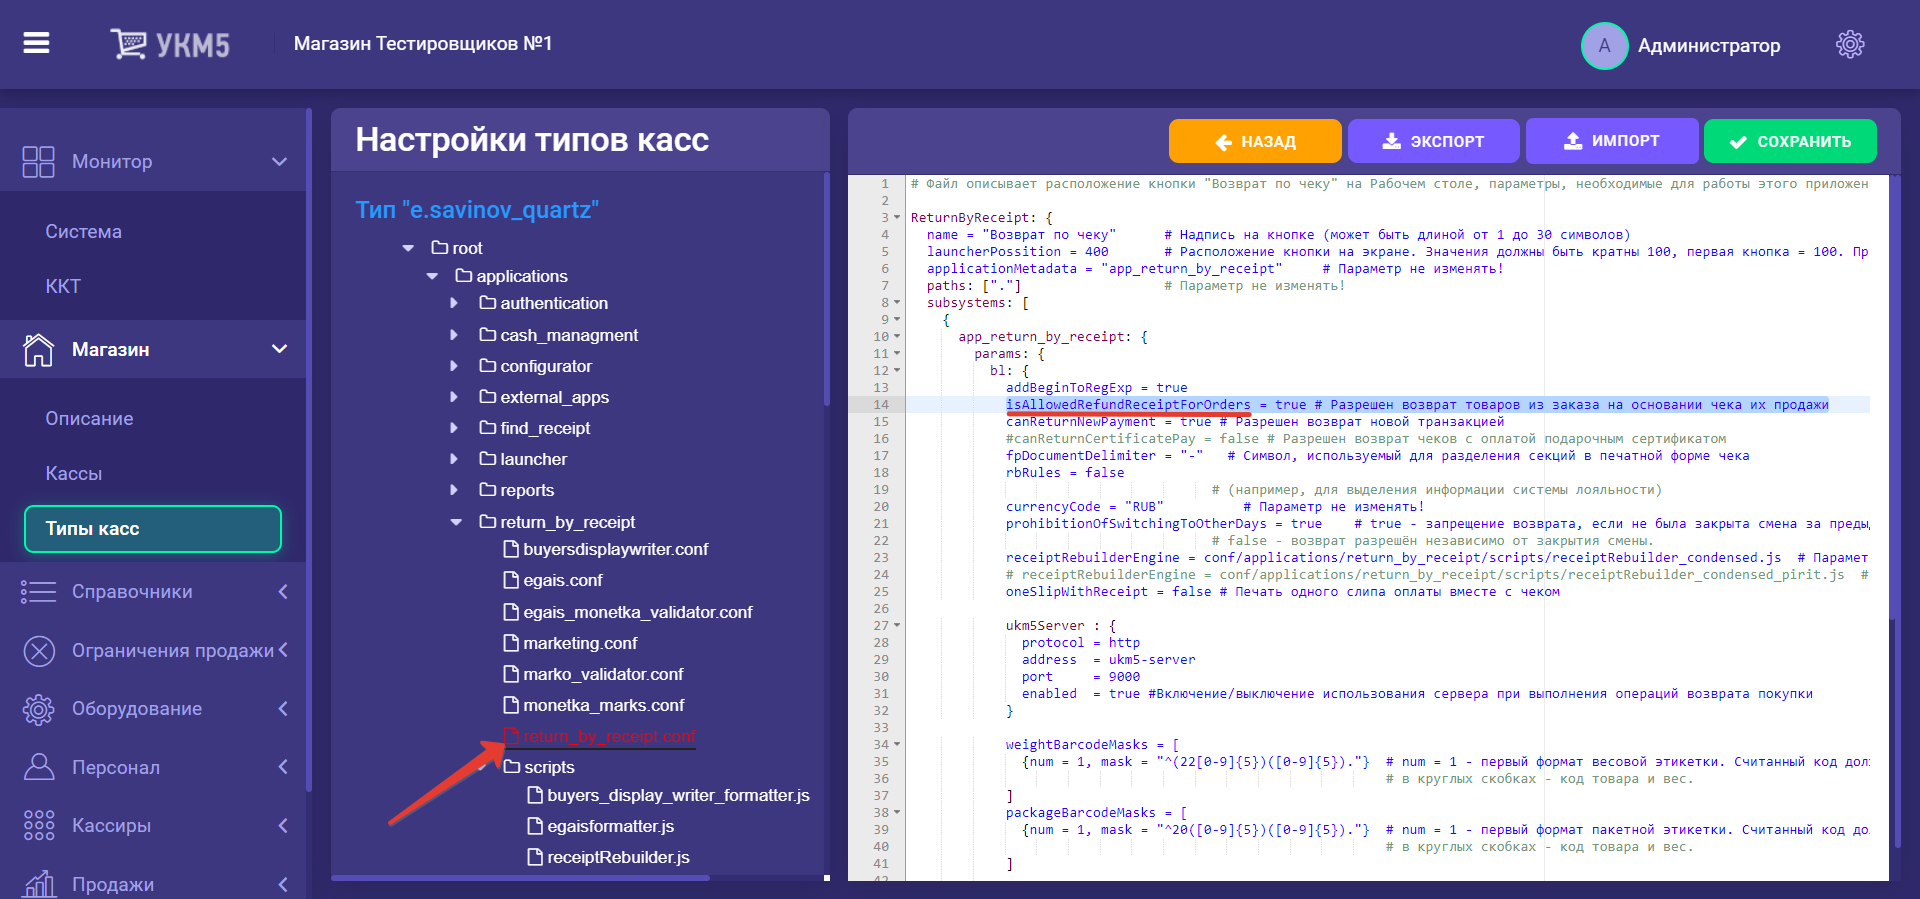The height and width of the screenshot is (899, 1920).
Task: Click the Ограничения продажи crossed-circle icon
Action: coord(38,651)
